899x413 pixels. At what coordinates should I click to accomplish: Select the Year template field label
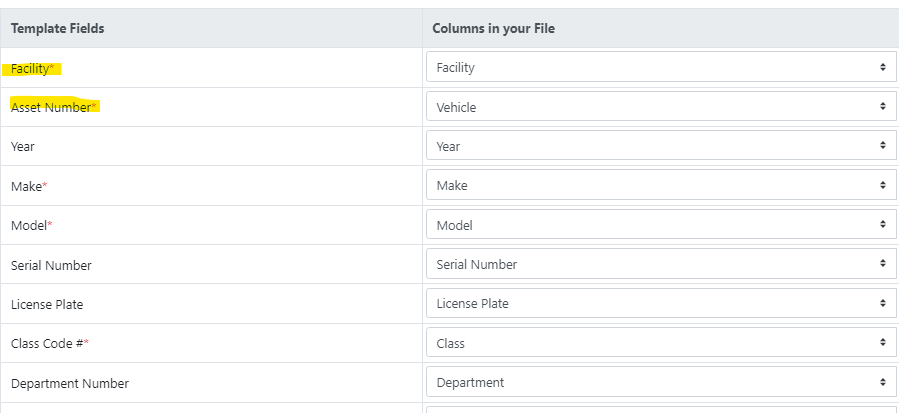23,146
